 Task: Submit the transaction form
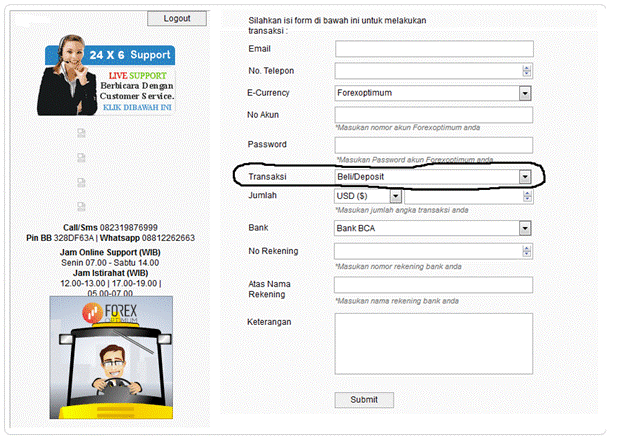click(364, 400)
